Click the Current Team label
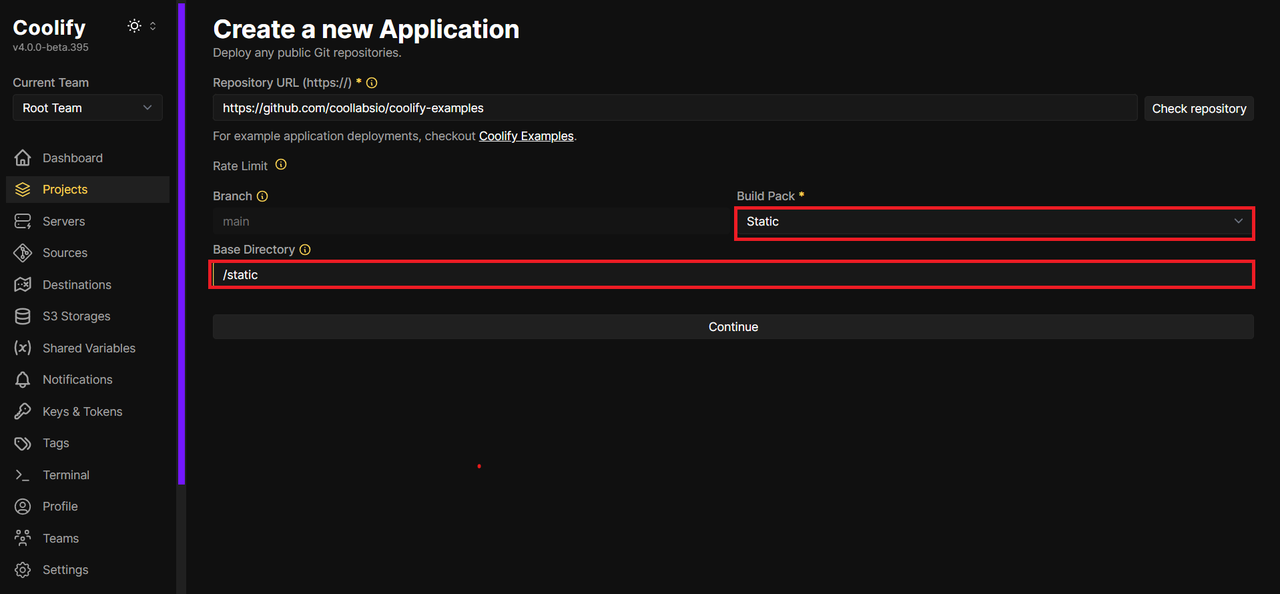 coord(51,83)
